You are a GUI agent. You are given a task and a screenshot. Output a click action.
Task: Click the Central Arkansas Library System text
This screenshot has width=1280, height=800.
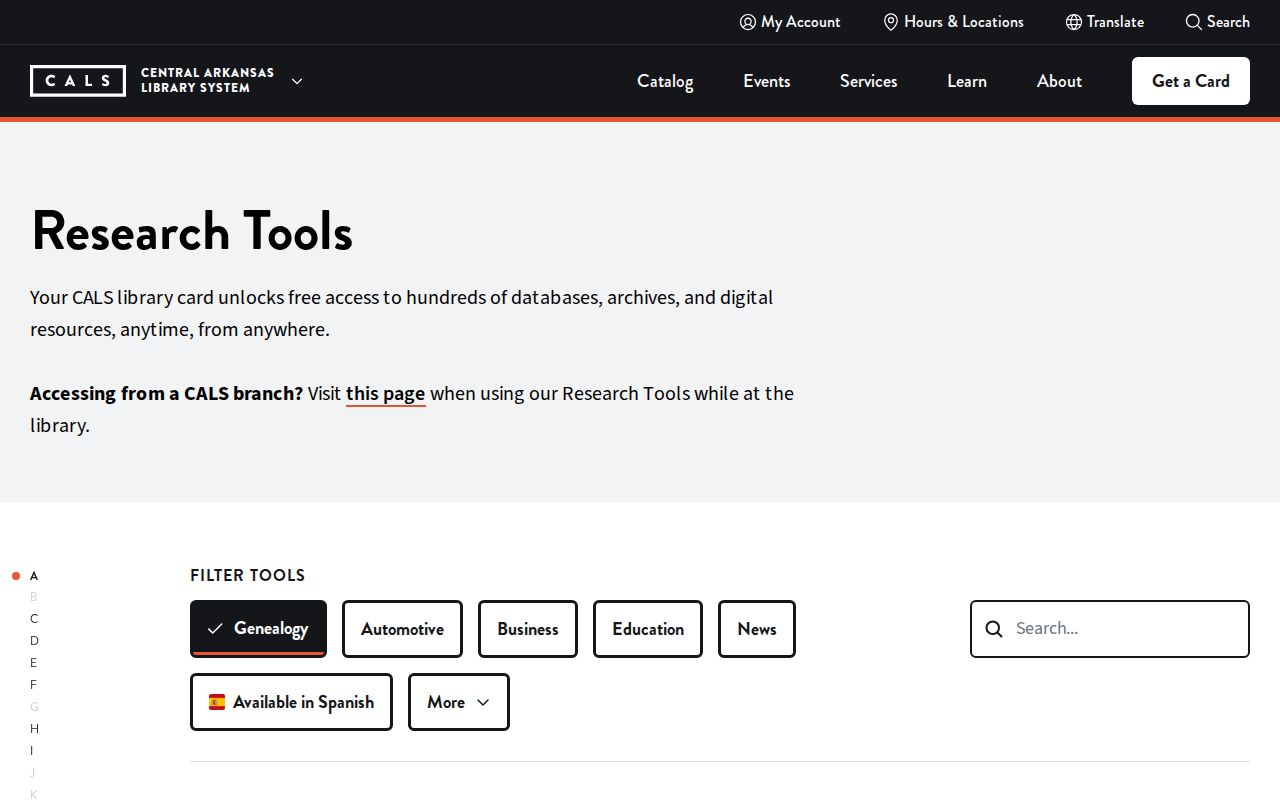(207, 80)
